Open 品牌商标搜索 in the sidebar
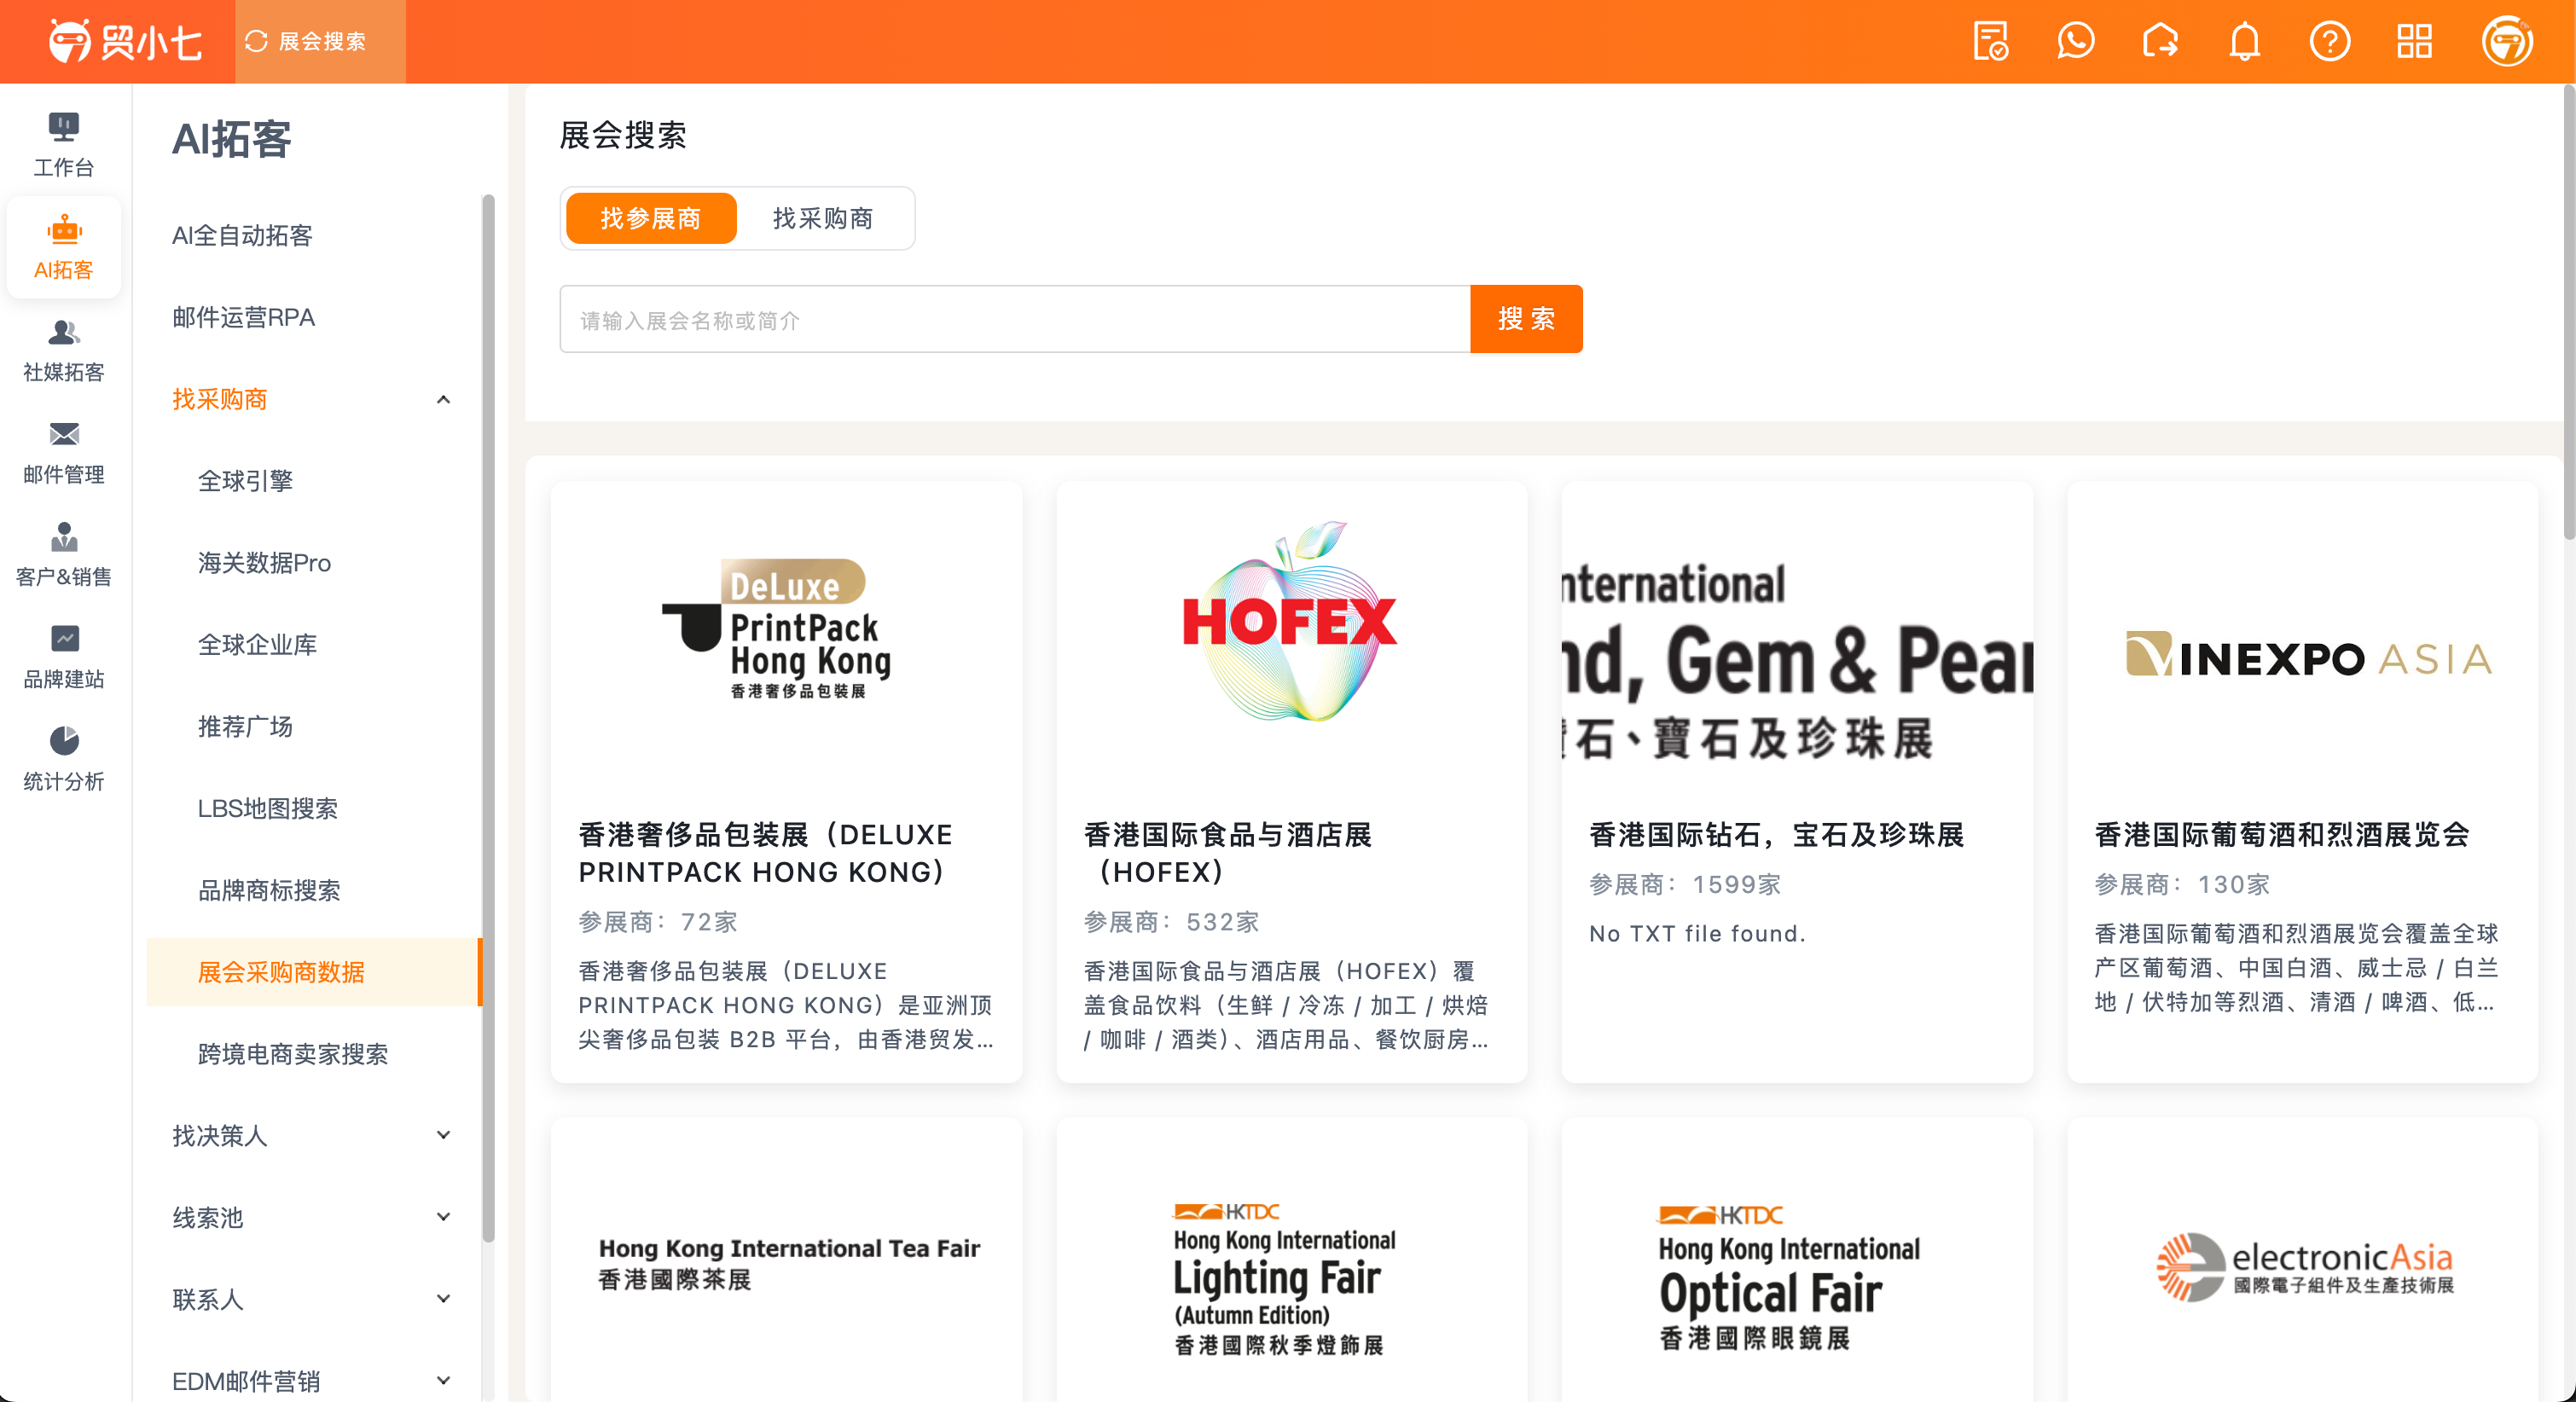2576x1402 pixels. (269, 890)
